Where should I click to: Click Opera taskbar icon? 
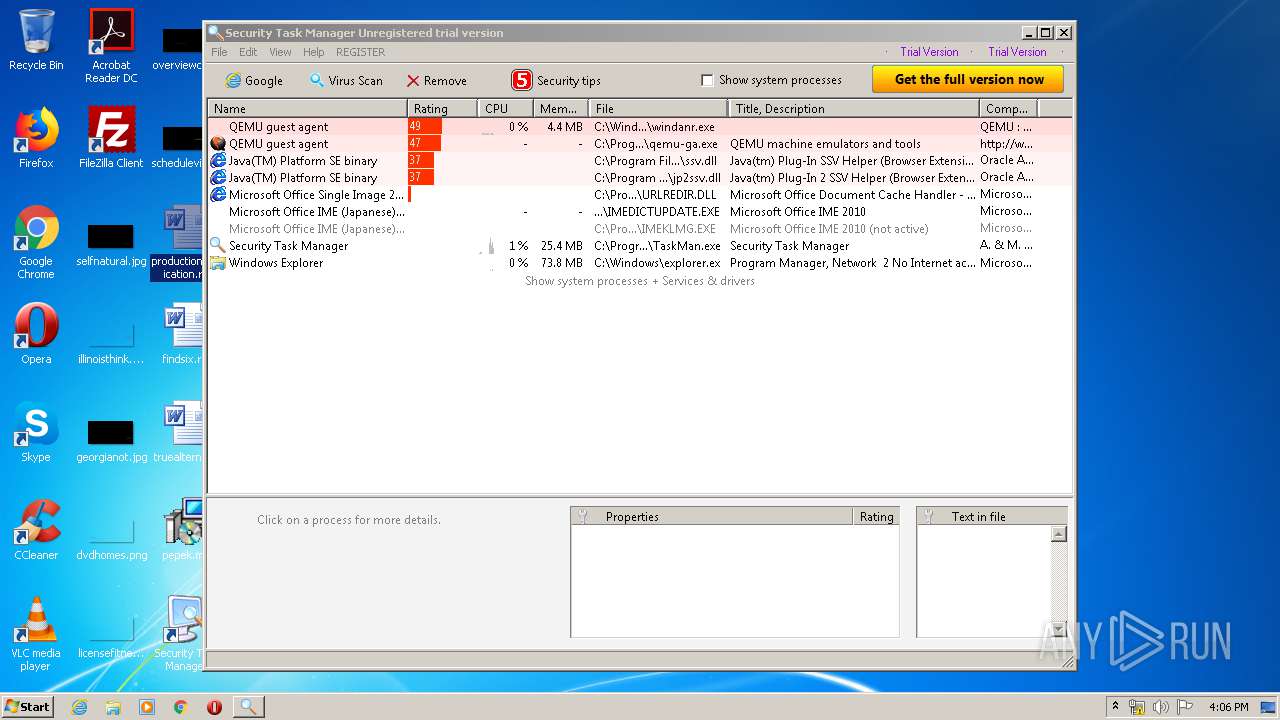214,707
